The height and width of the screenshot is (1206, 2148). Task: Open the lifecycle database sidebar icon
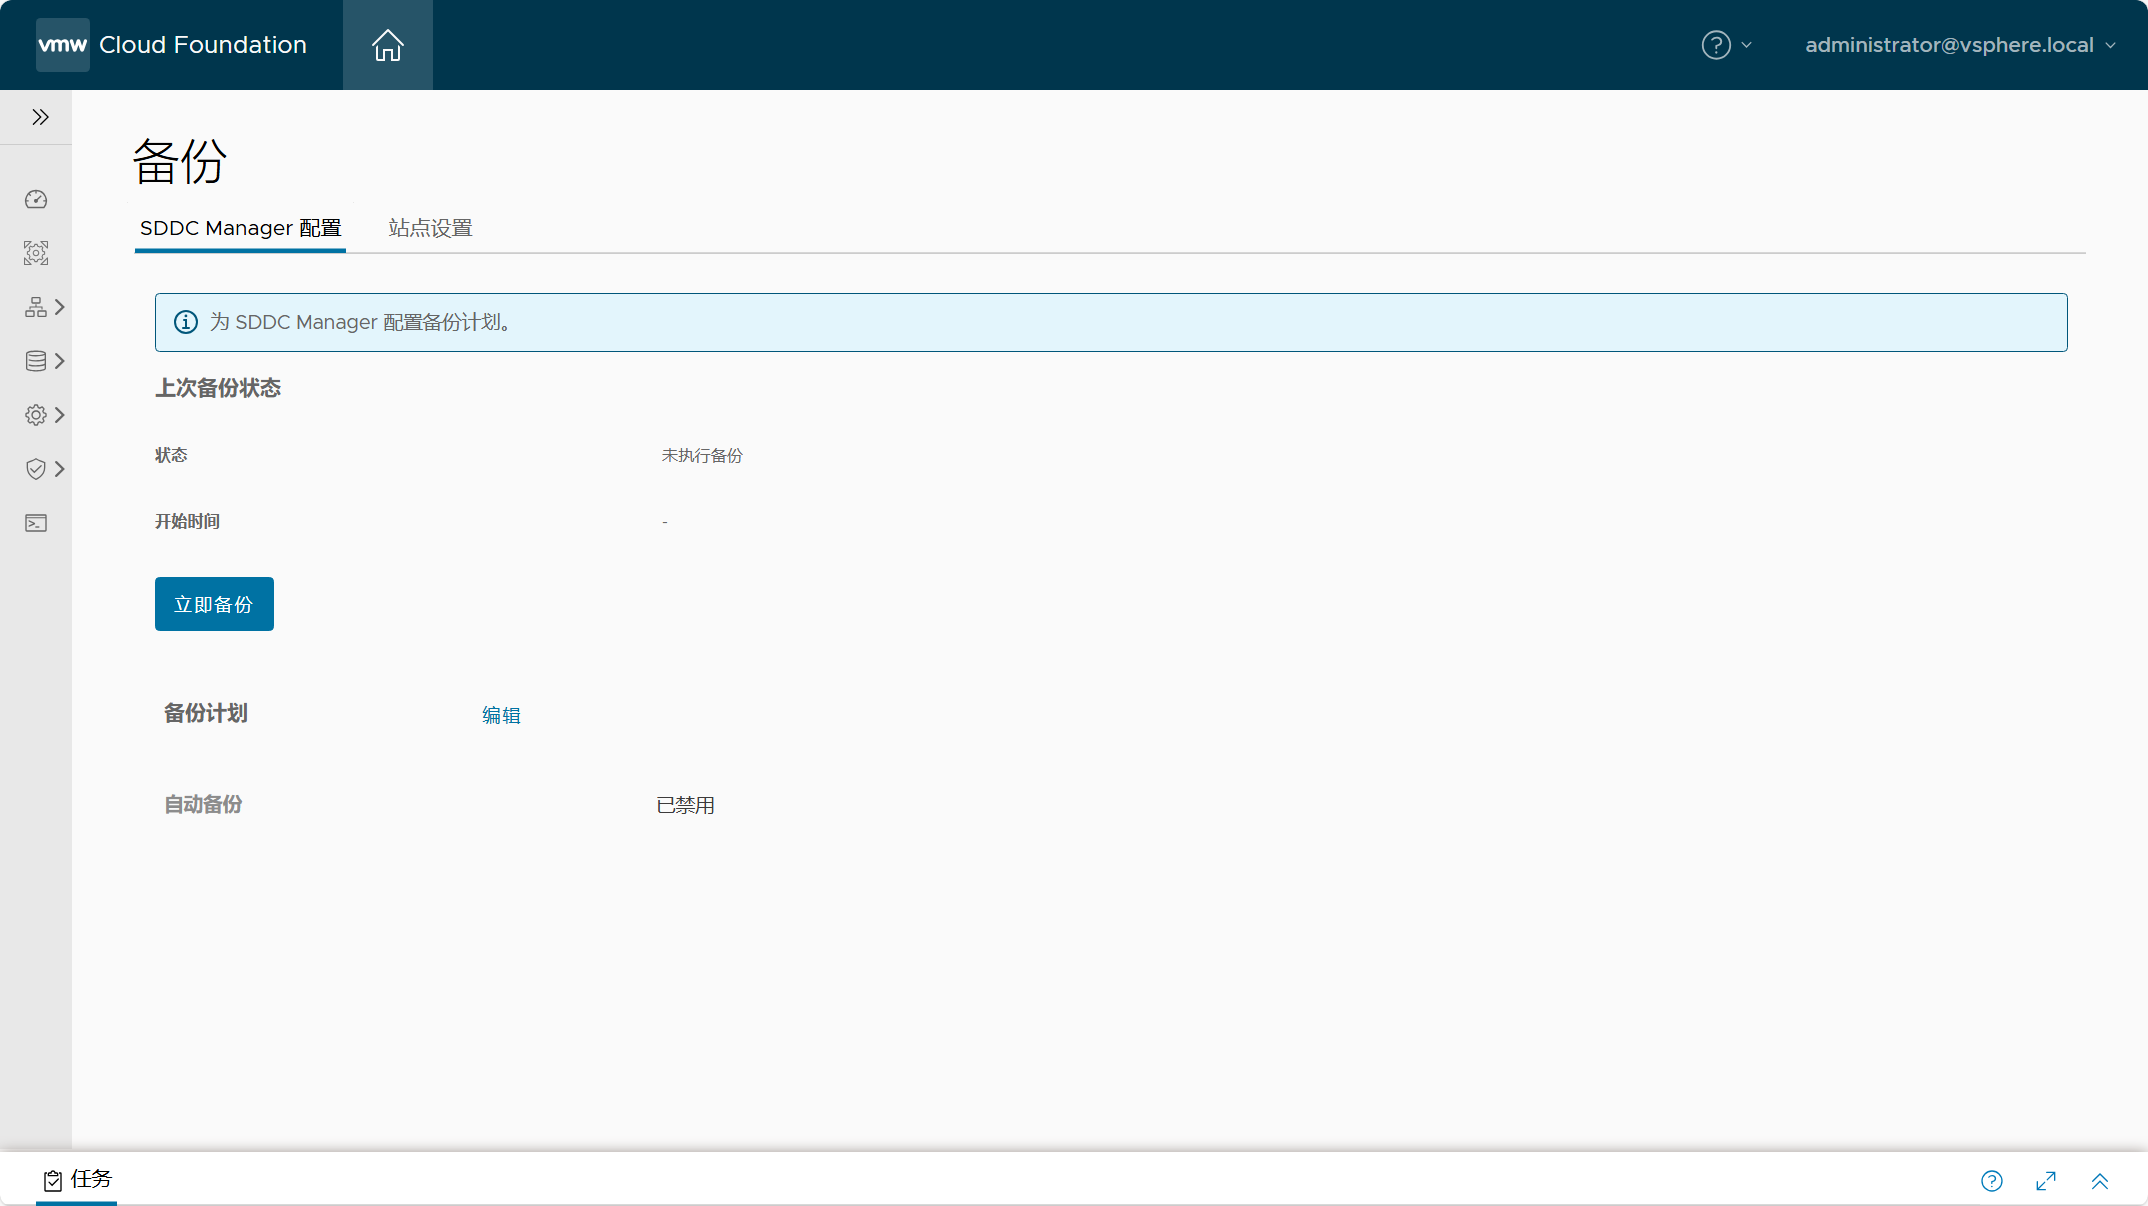click(x=36, y=361)
